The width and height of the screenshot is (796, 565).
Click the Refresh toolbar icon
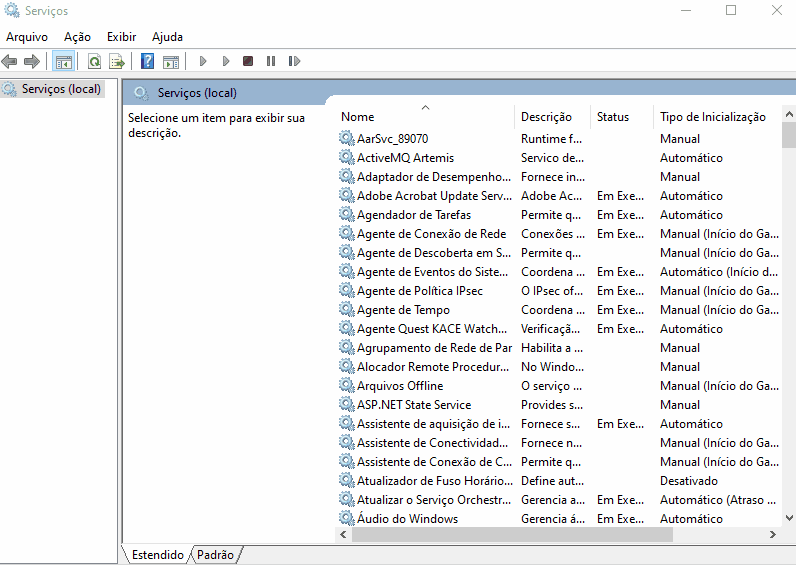pos(94,61)
